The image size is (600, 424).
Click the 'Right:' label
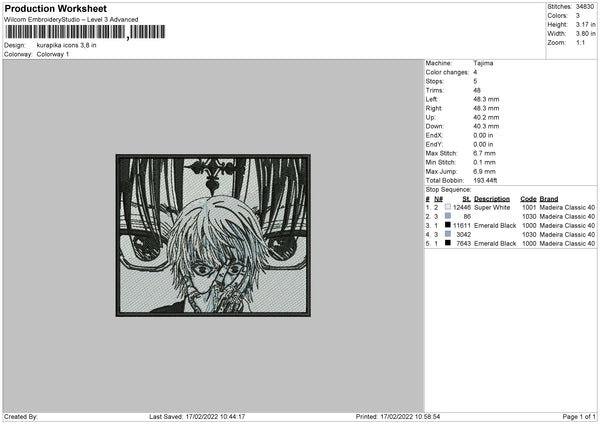point(434,108)
